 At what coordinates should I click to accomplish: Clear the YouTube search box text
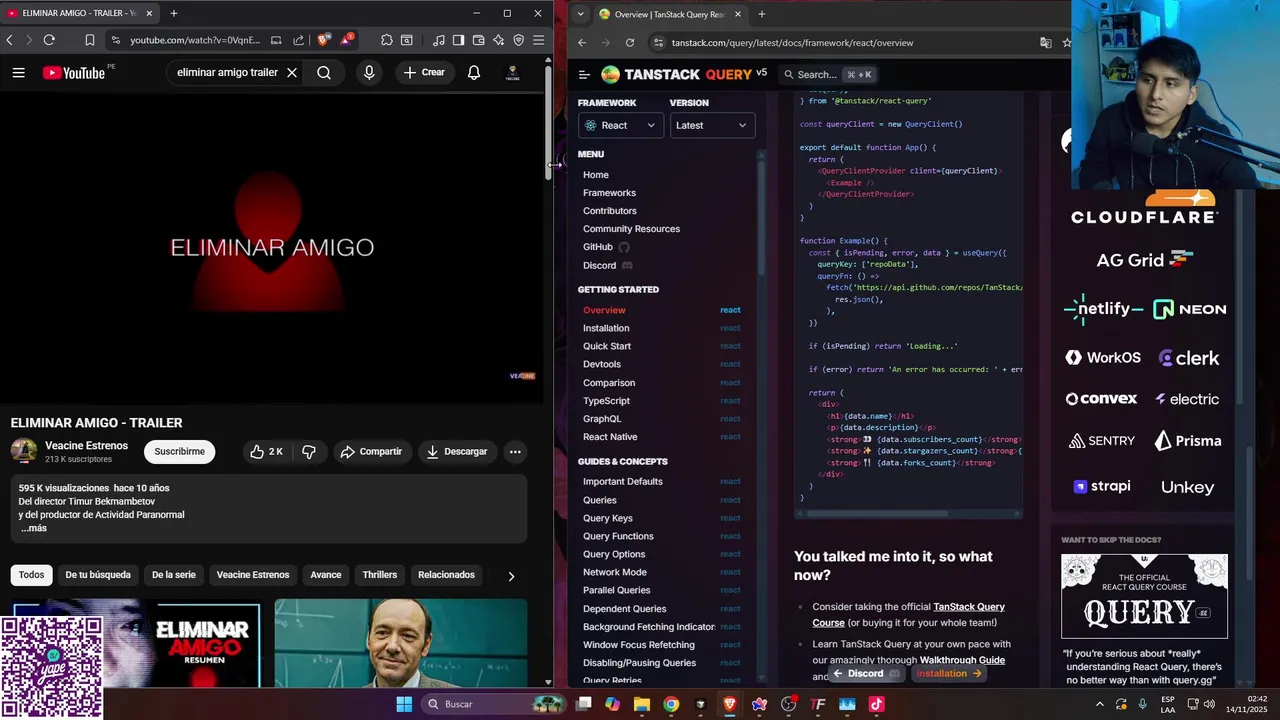coord(292,73)
